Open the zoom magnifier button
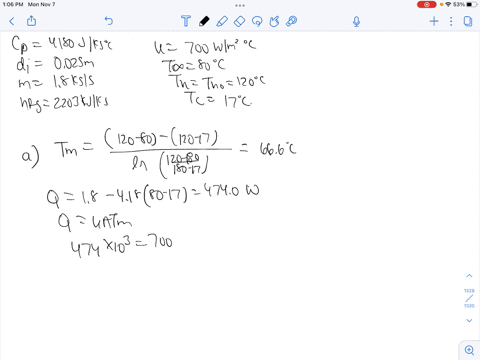 [469, 350]
